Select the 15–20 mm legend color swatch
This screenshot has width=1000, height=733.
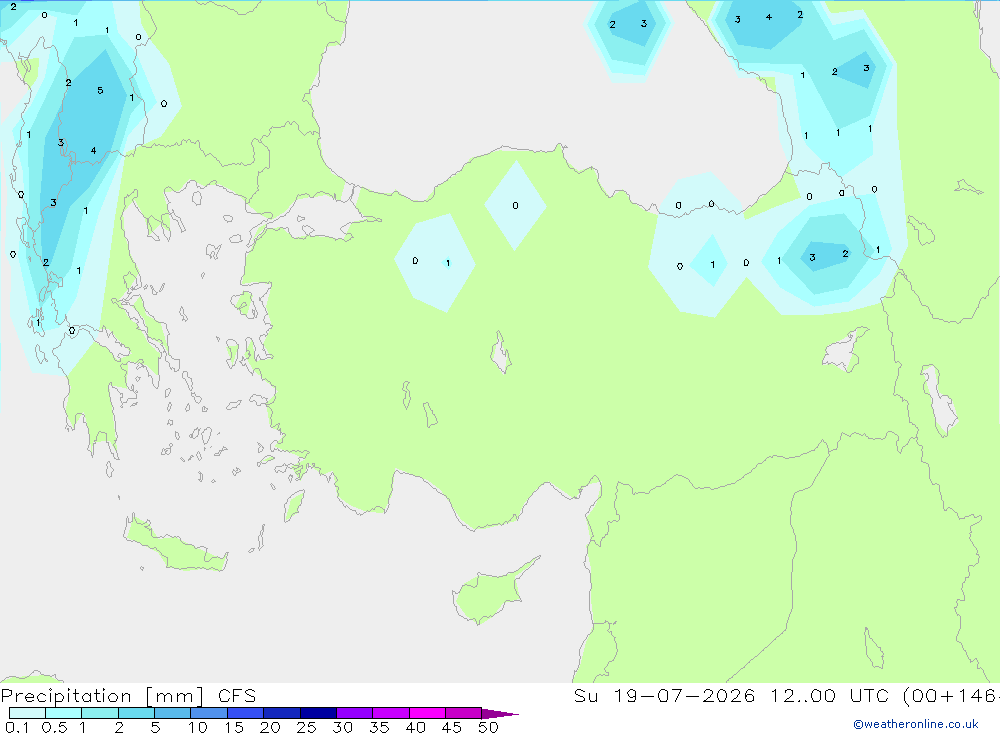[245, 713]
